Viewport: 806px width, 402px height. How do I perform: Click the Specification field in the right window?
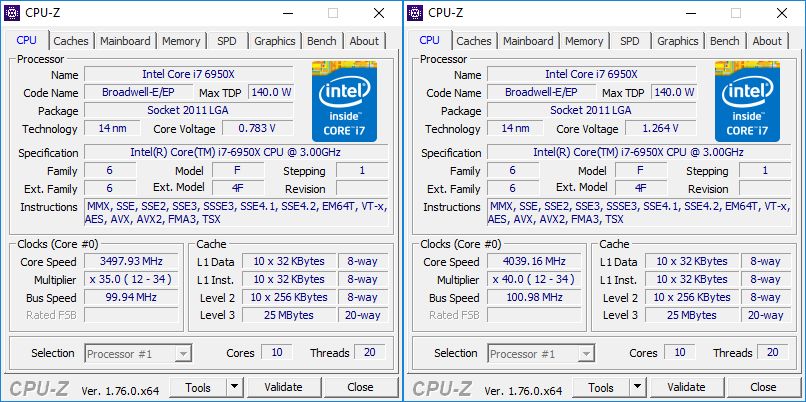point(639,152)
